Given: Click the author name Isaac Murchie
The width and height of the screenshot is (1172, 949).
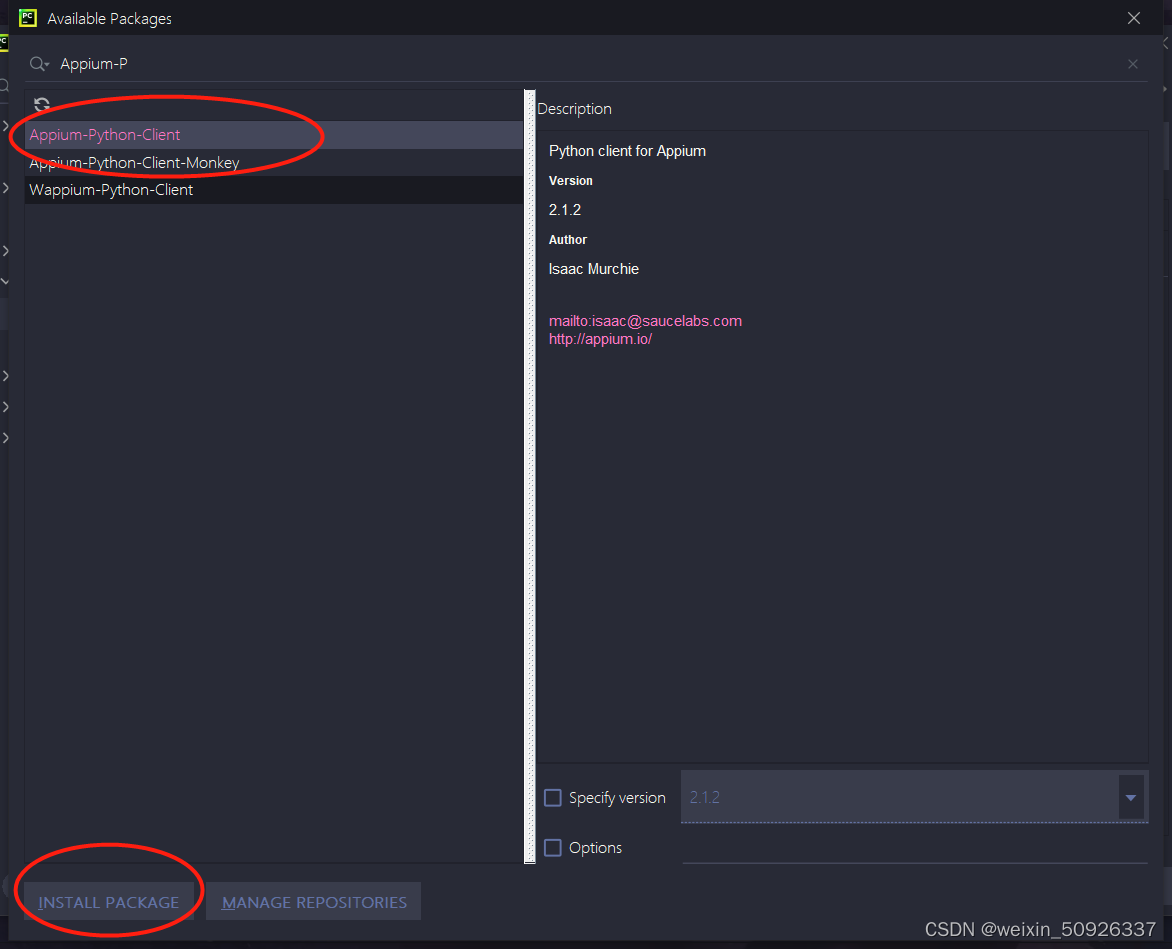Looking at the screenshot, I should 593,269.
